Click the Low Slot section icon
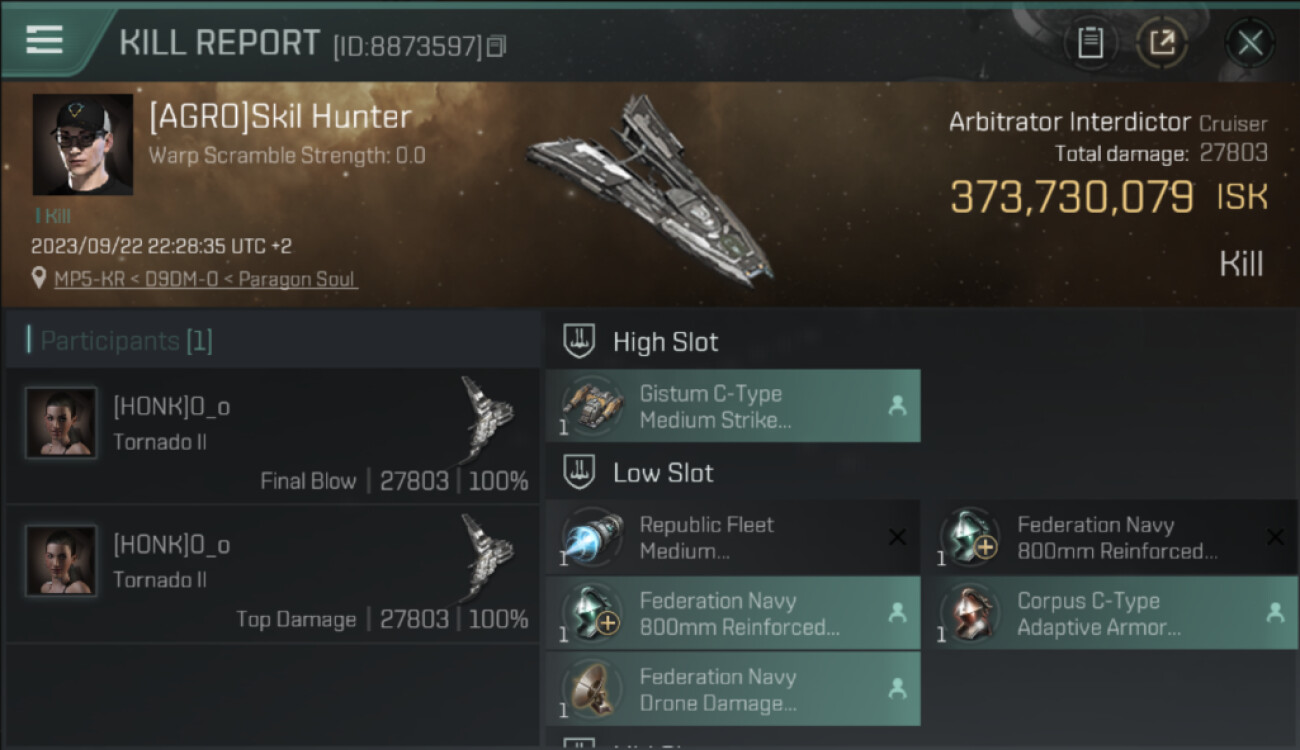 [580, 472]
